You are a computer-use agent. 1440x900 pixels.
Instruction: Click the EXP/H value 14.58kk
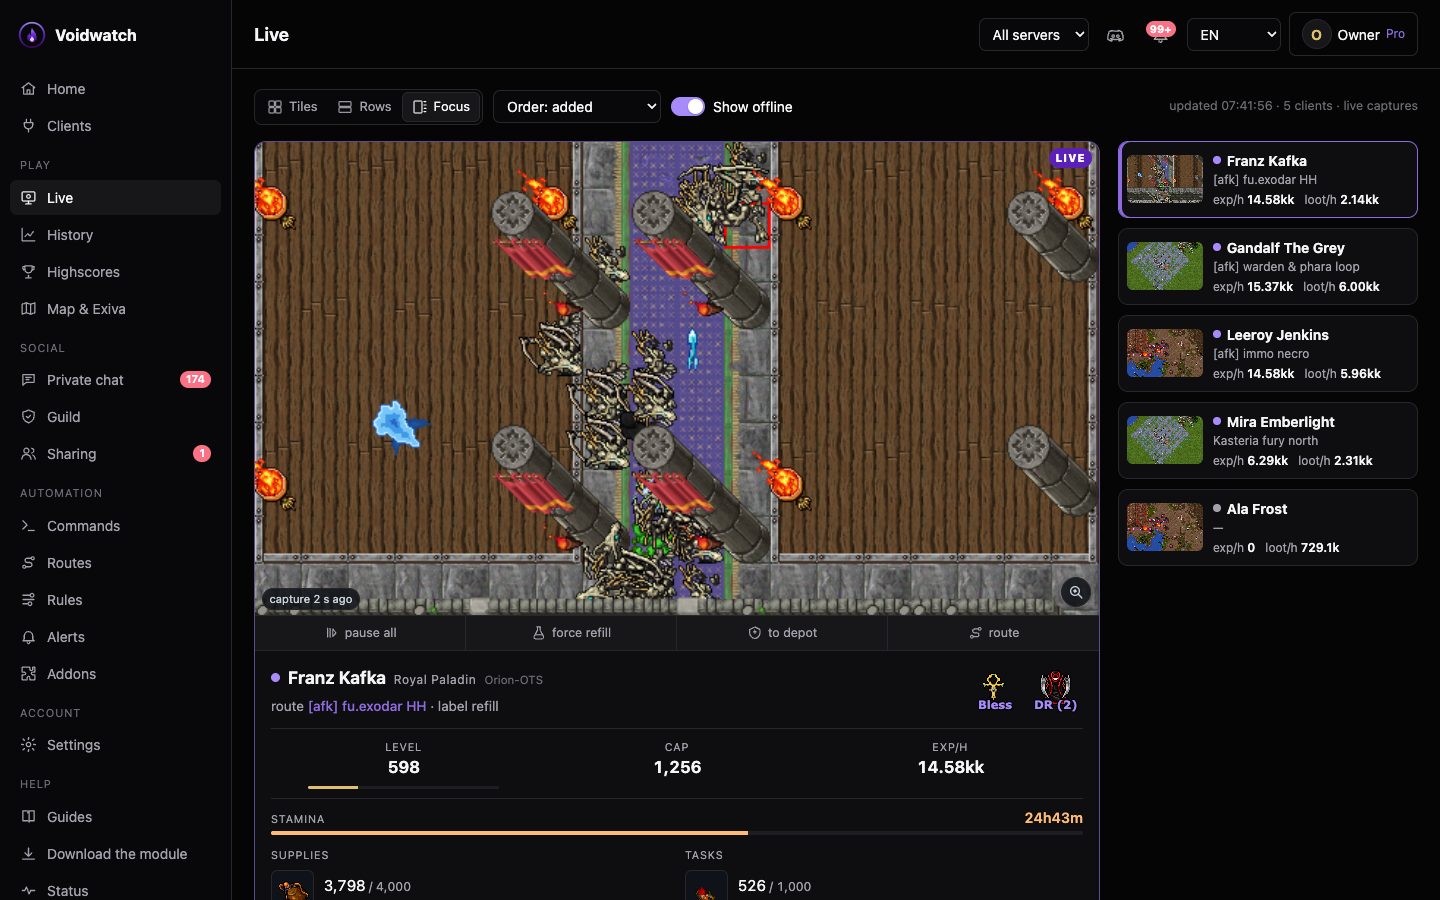tap(951, 767)
